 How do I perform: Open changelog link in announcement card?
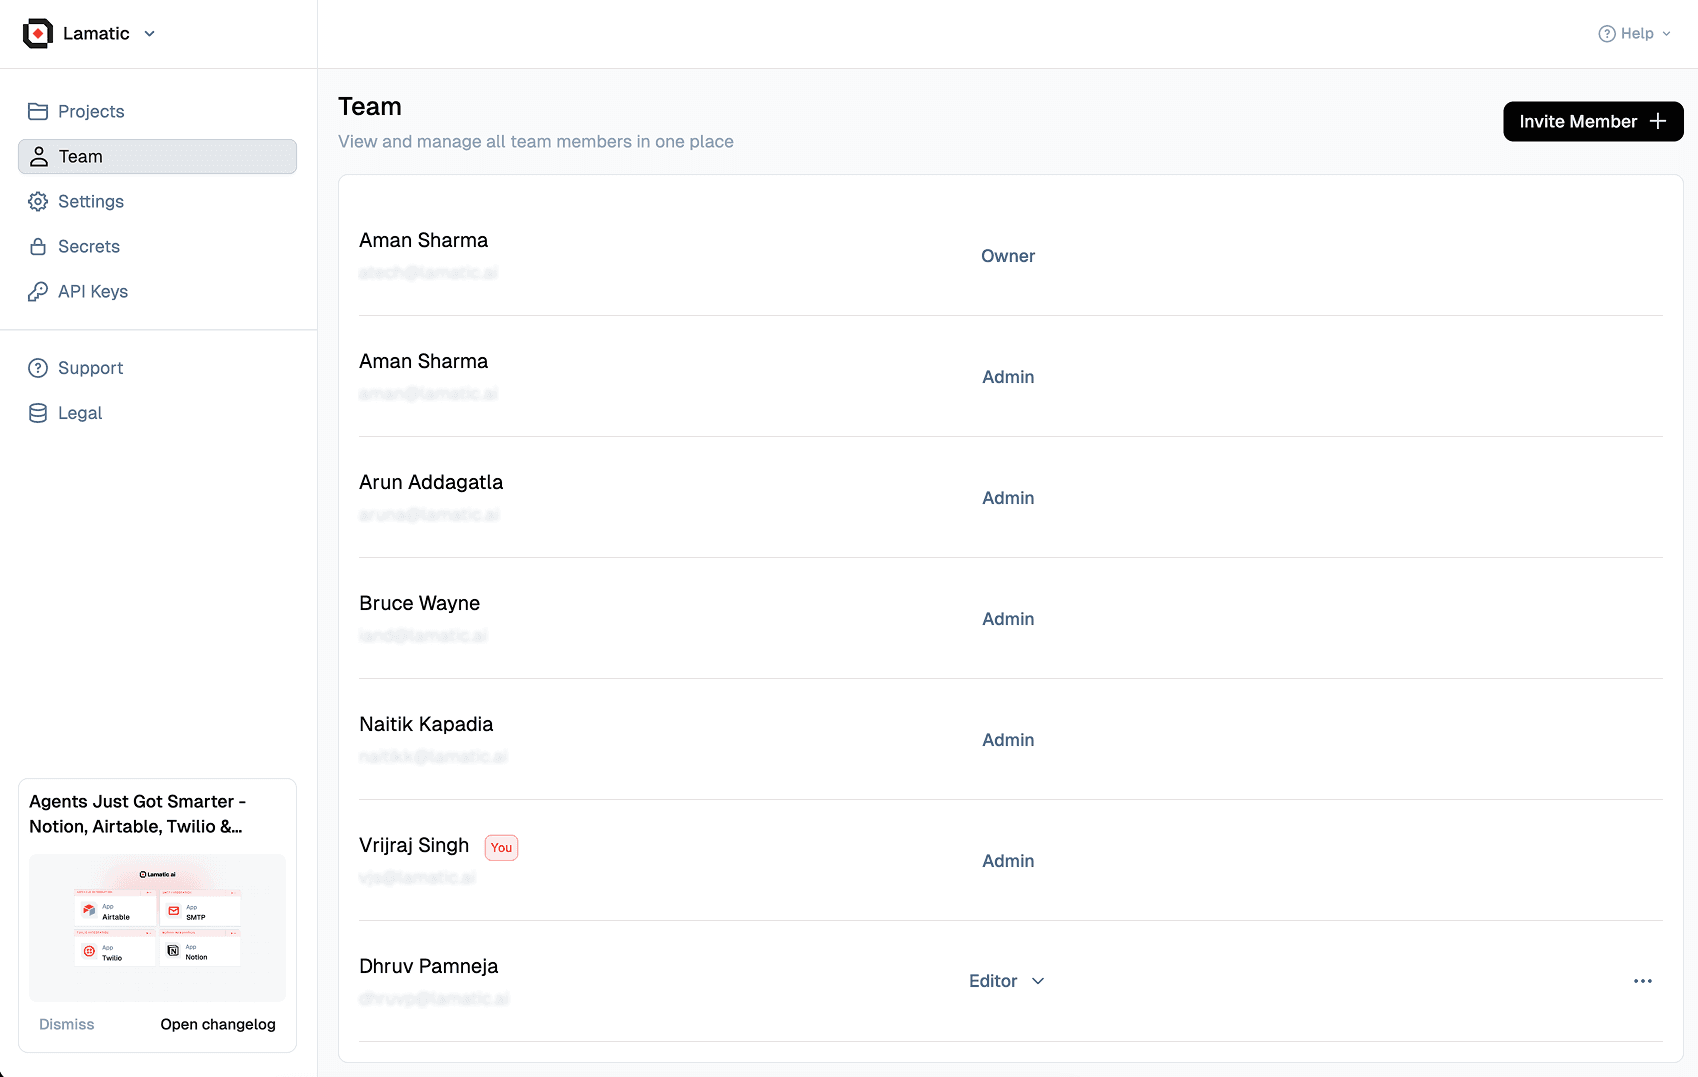click(x=217, y=1024)
